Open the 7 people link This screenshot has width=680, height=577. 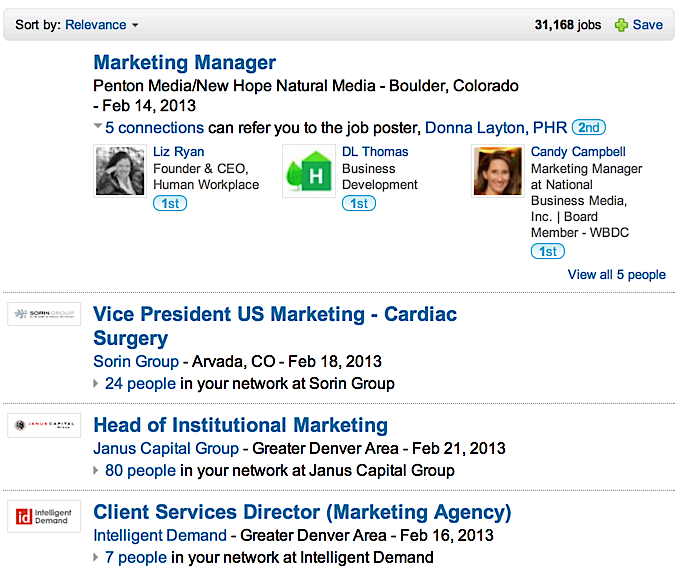pos(136,557)
